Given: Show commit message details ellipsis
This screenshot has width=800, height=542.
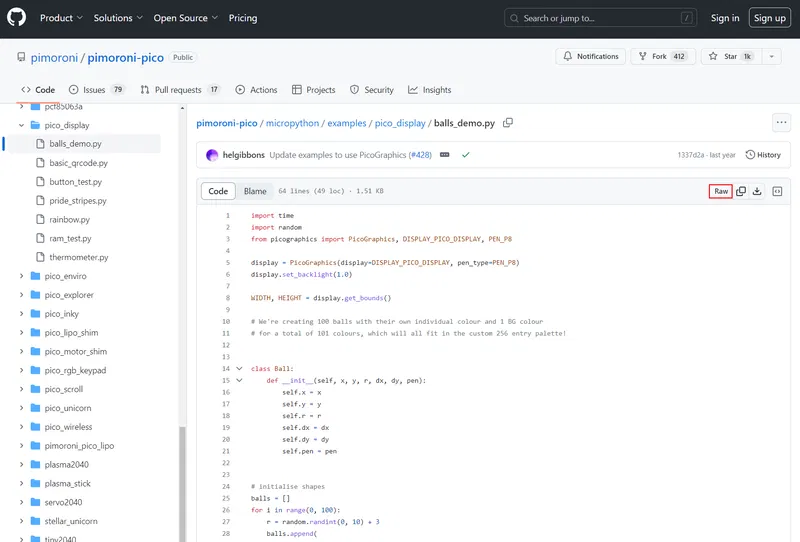Looking at the screenshot, I should [444, 155].
